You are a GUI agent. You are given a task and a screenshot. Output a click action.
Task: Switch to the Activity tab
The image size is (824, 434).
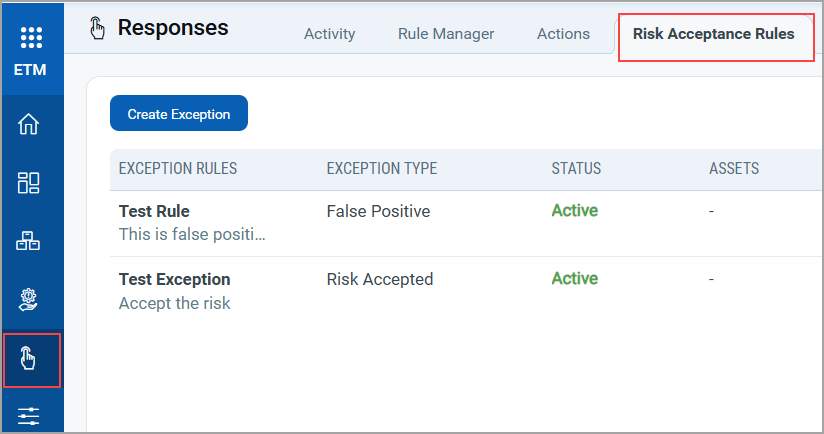click(x=329, y=34)
